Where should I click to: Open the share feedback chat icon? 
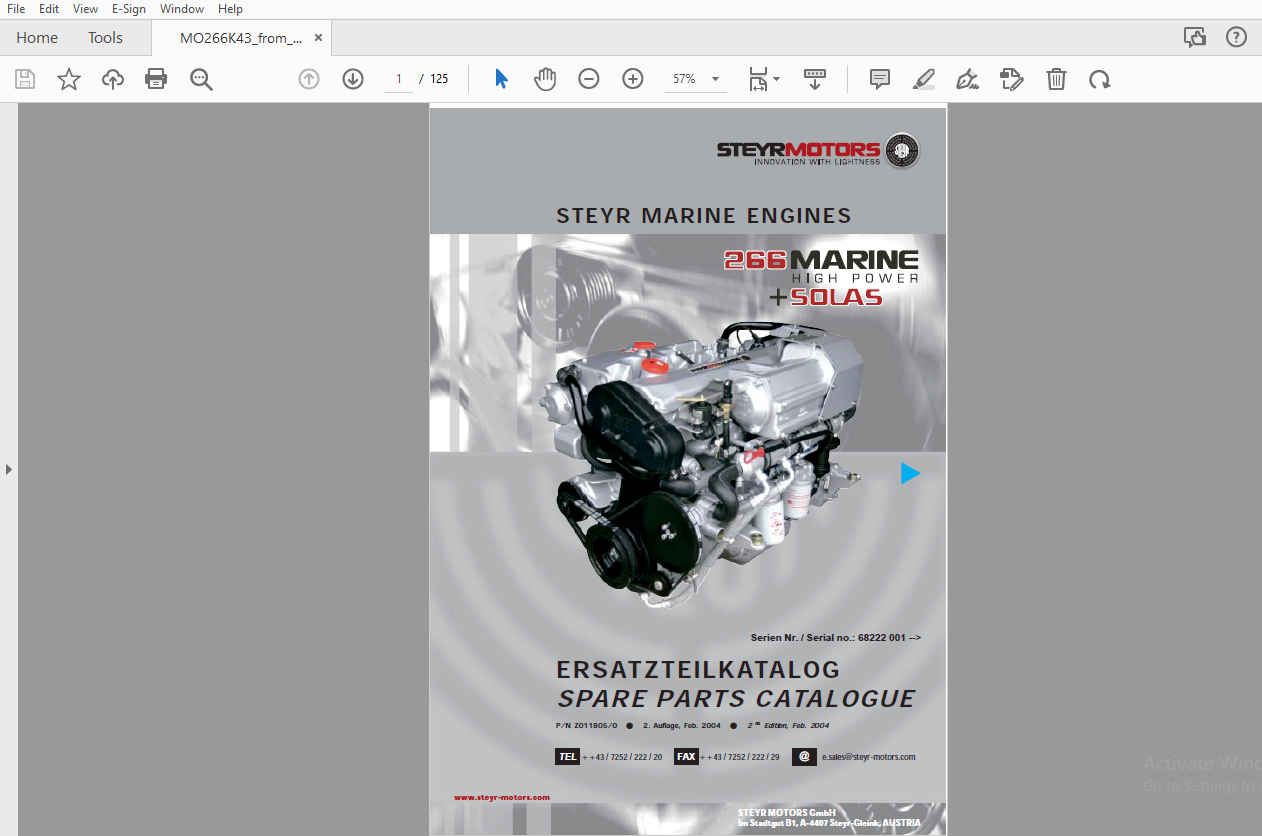[1195, 37]
